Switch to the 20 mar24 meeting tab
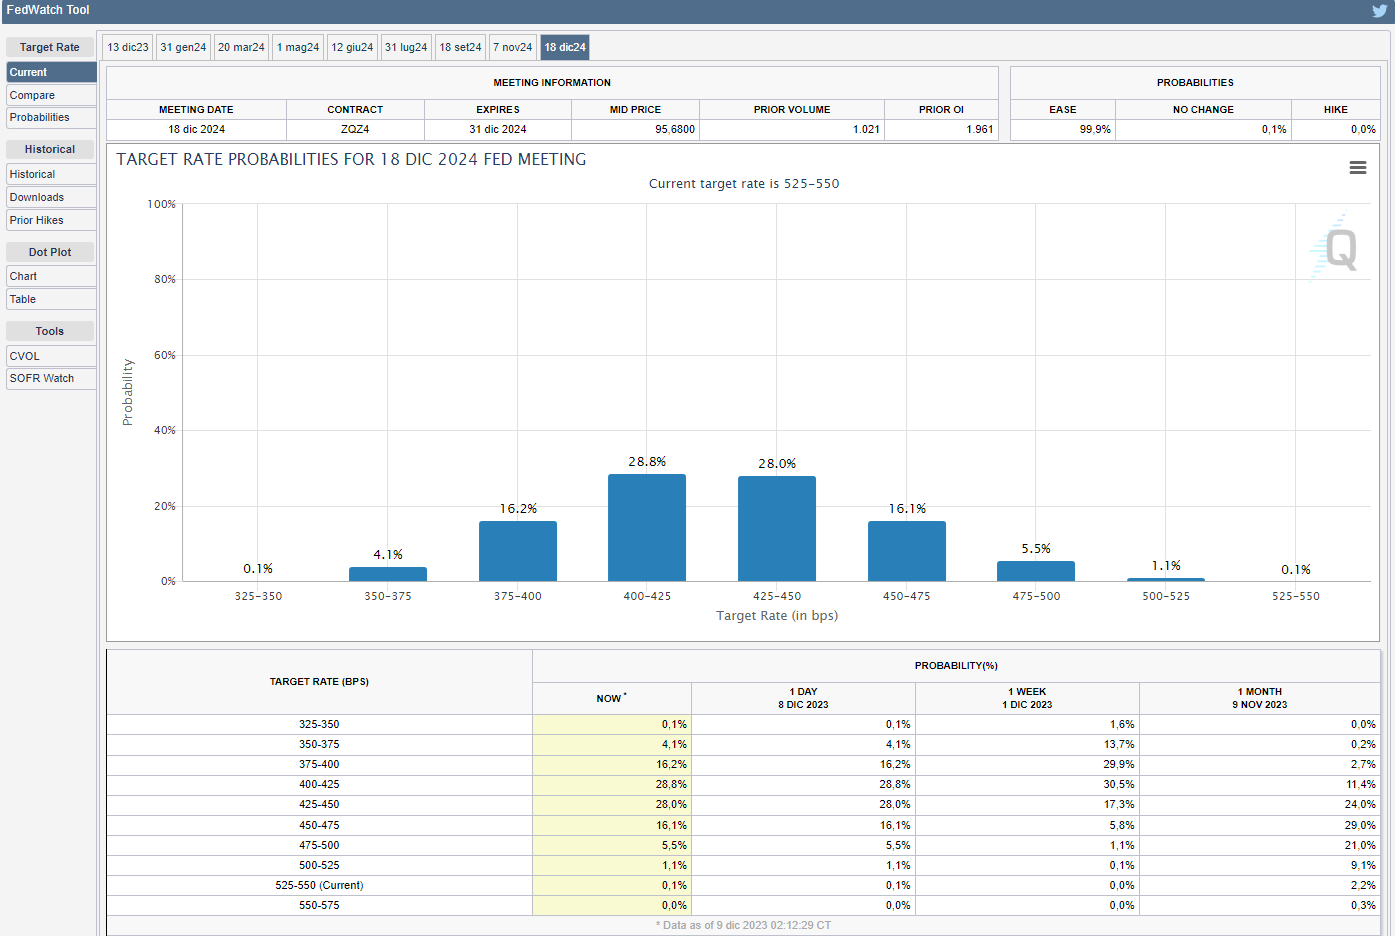Viewport: 1395px width, 936px height. pyautogui.click(x=241, y=47)
